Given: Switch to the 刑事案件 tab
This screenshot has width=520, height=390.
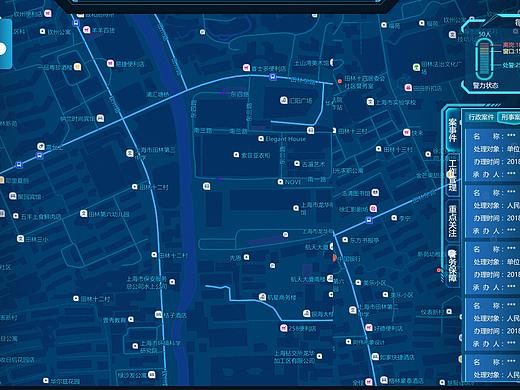Looking at the screenshot, I should (x=510, y=117).
